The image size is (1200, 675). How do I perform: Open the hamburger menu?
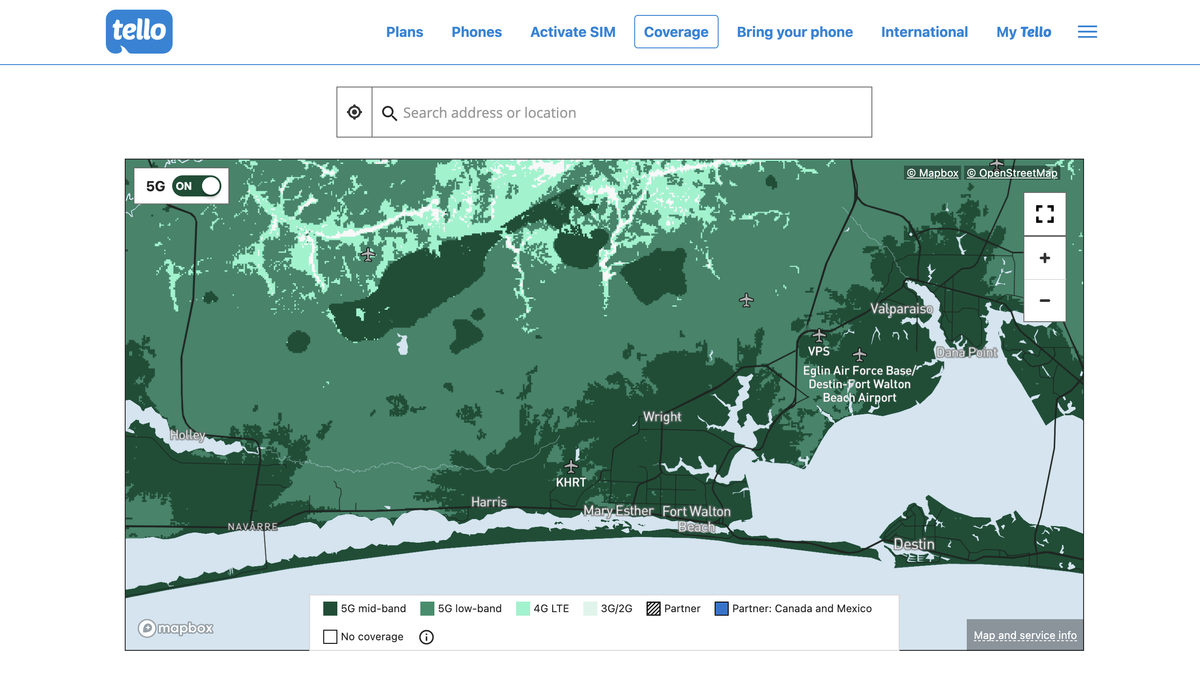1087,32
